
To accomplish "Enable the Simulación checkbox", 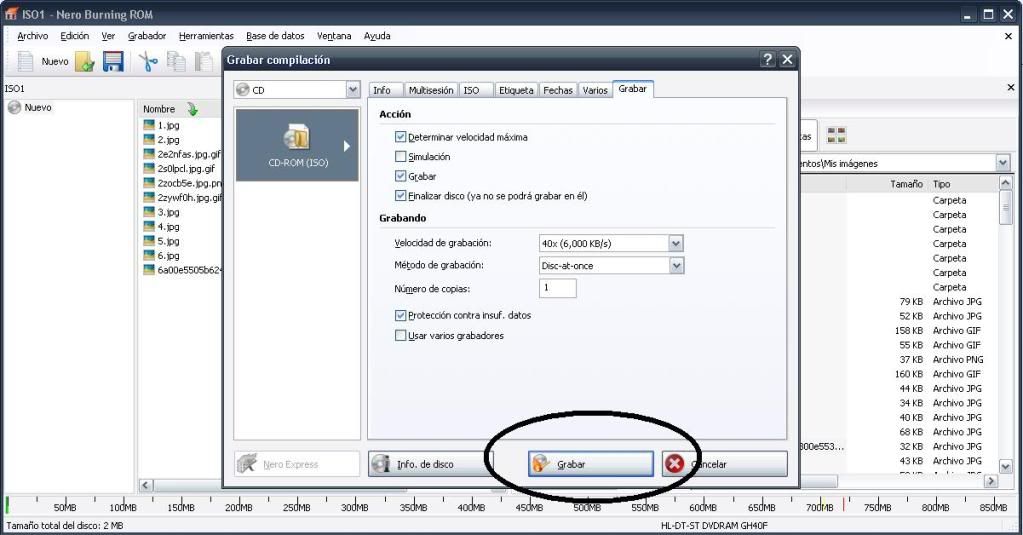I will coord(401,157).
